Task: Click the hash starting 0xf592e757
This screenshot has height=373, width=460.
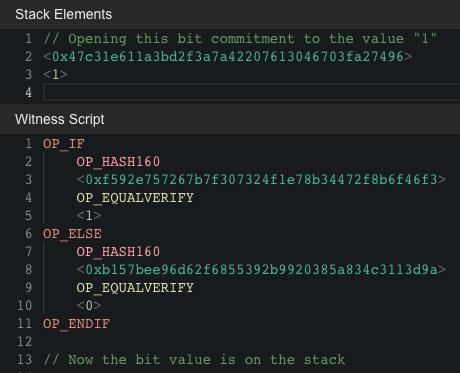Action: tap(261, 180)
